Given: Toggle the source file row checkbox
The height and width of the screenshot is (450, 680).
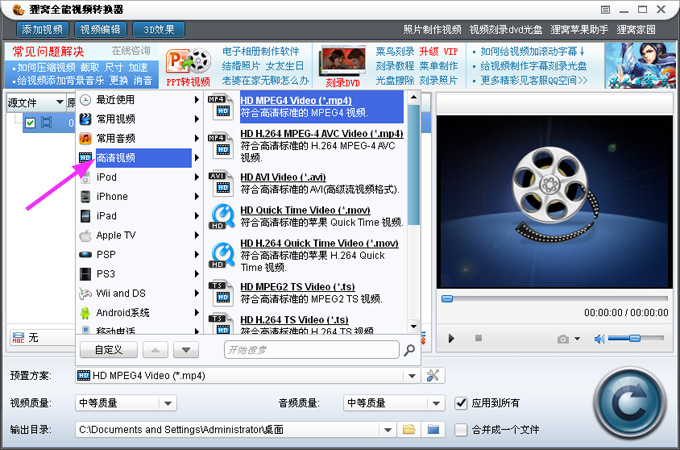Looking at the screenshot, I should (x=30, y=123).
